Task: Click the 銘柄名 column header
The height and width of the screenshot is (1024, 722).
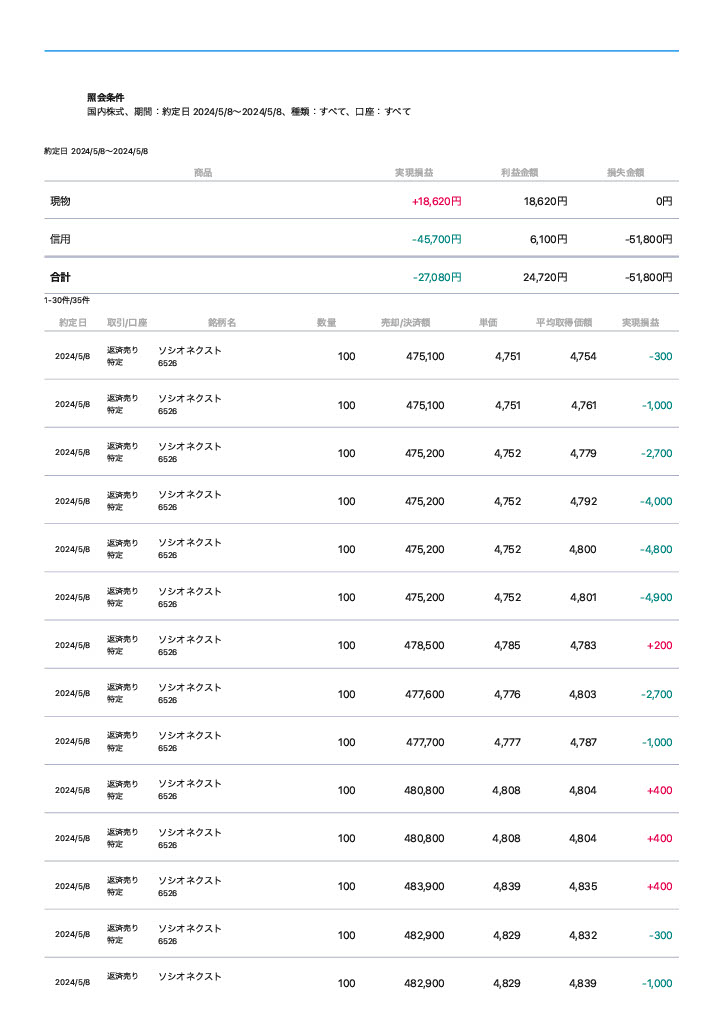Action: [221, 323]
